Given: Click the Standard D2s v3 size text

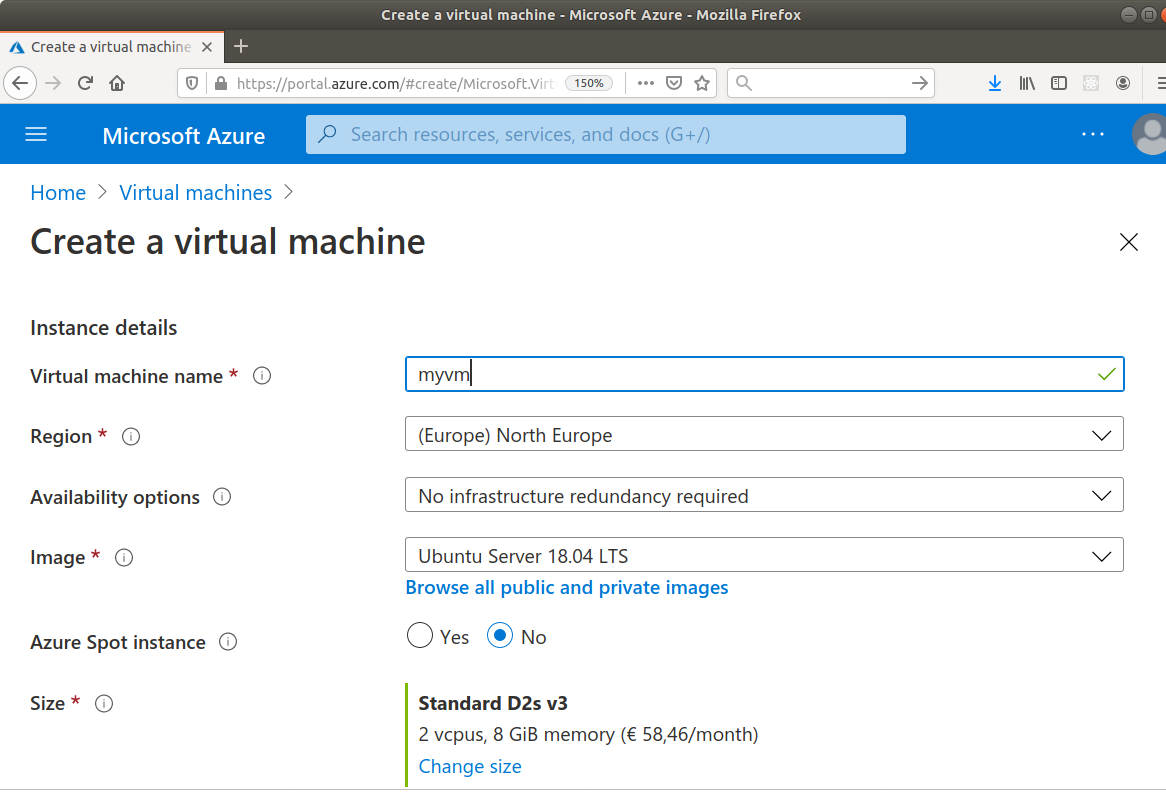Looking at the screenshot, I should point(493,703).
